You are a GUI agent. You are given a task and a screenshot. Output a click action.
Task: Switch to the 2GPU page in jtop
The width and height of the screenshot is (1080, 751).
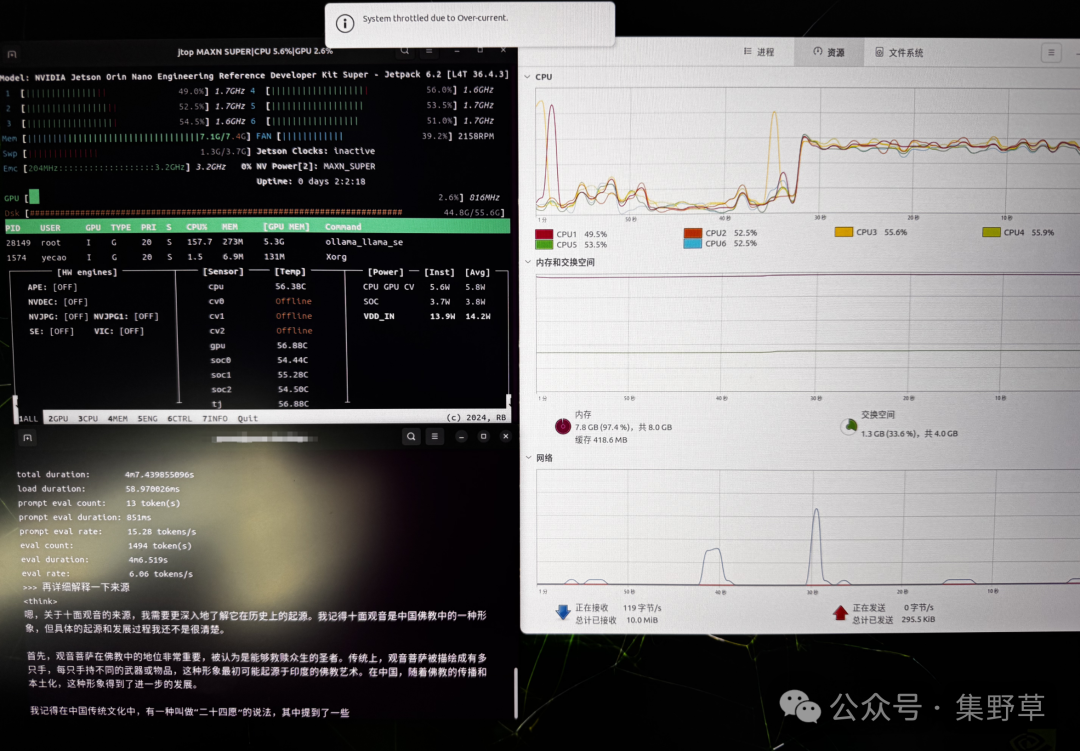[58, 418]
